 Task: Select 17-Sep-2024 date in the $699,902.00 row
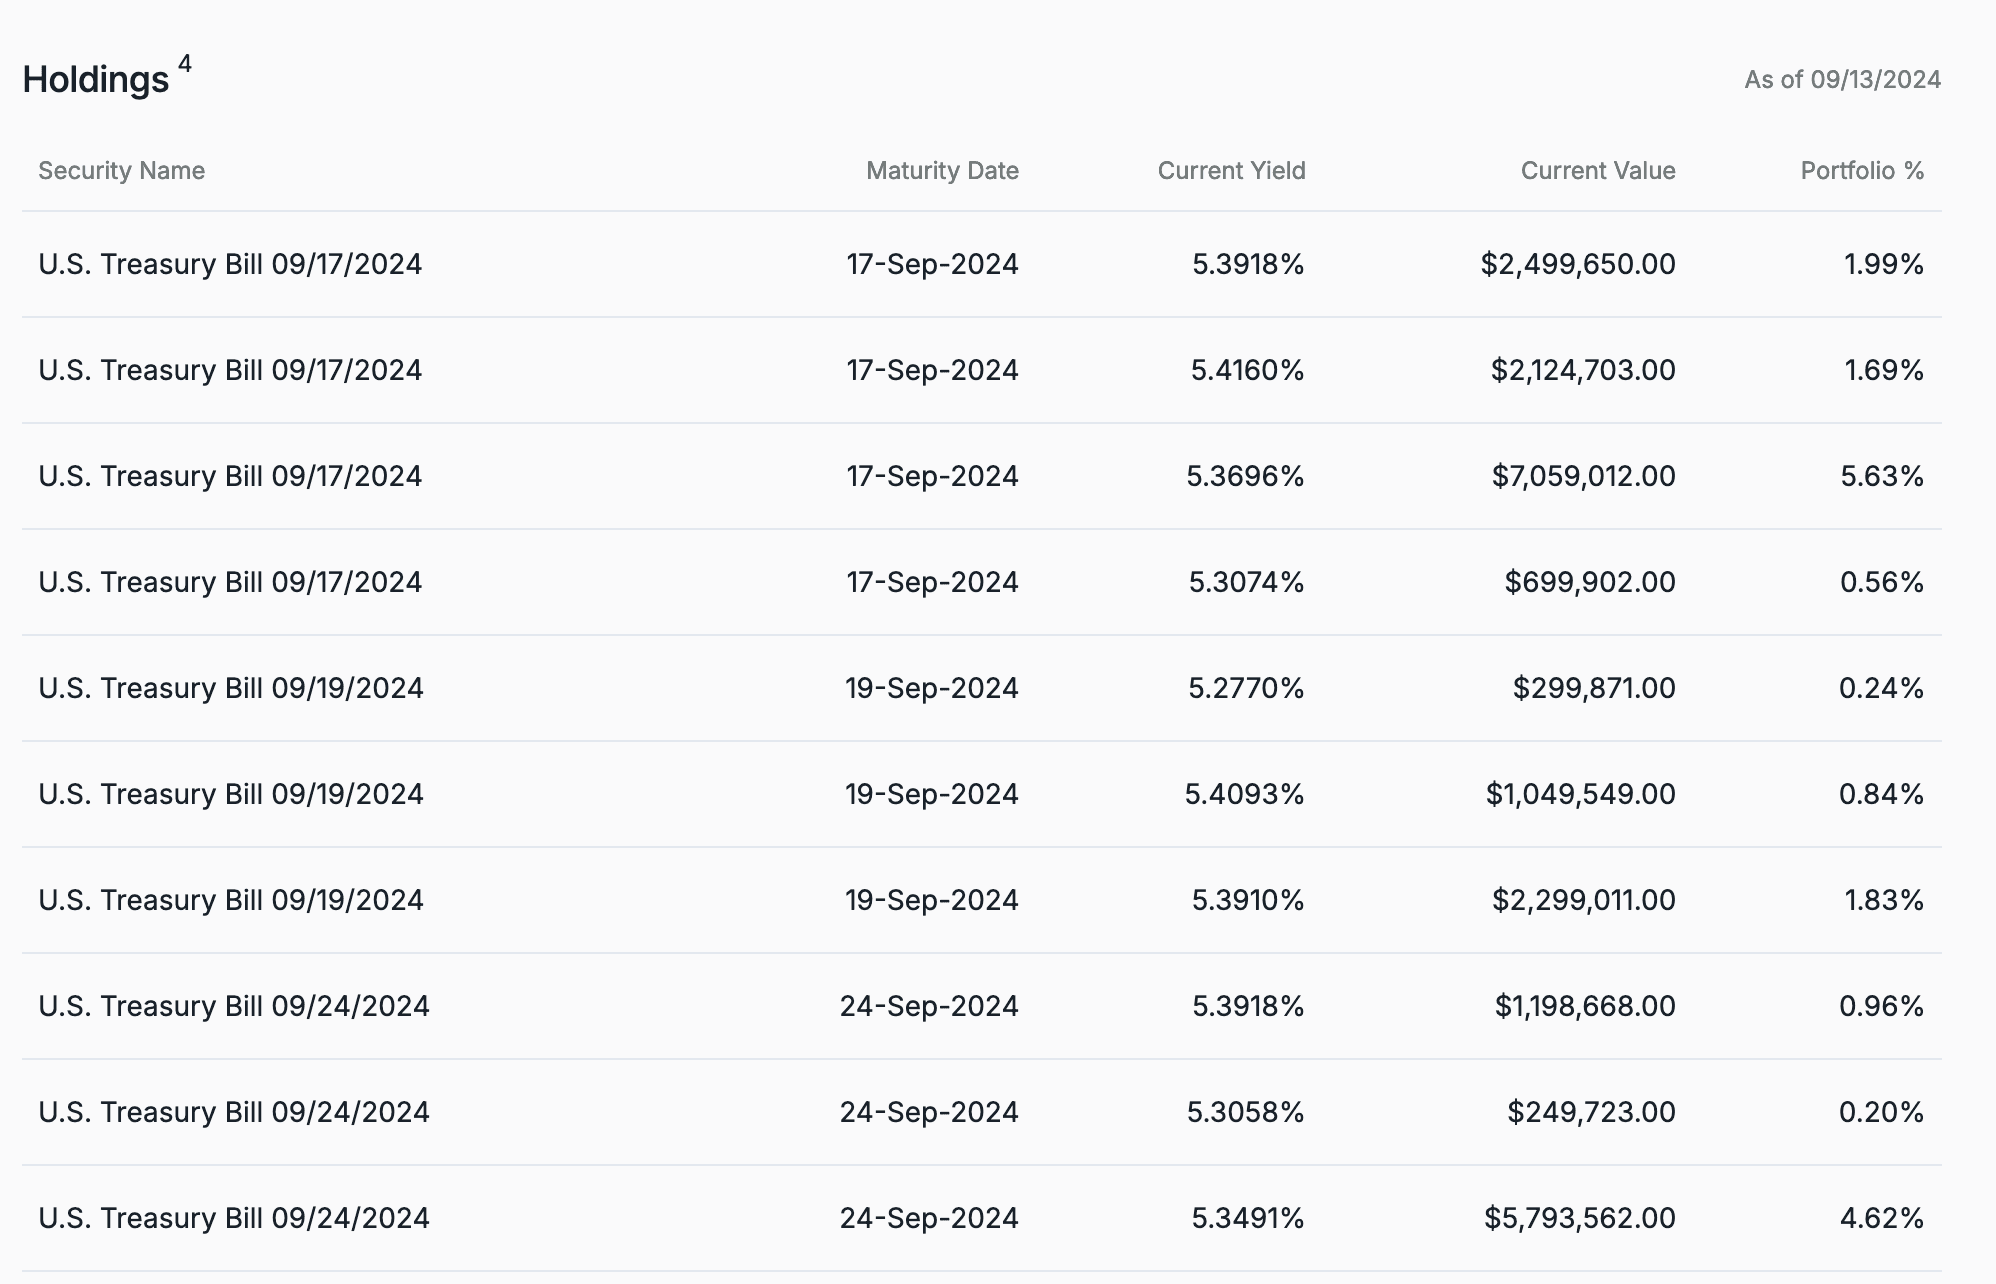click(x=932, y=582)
